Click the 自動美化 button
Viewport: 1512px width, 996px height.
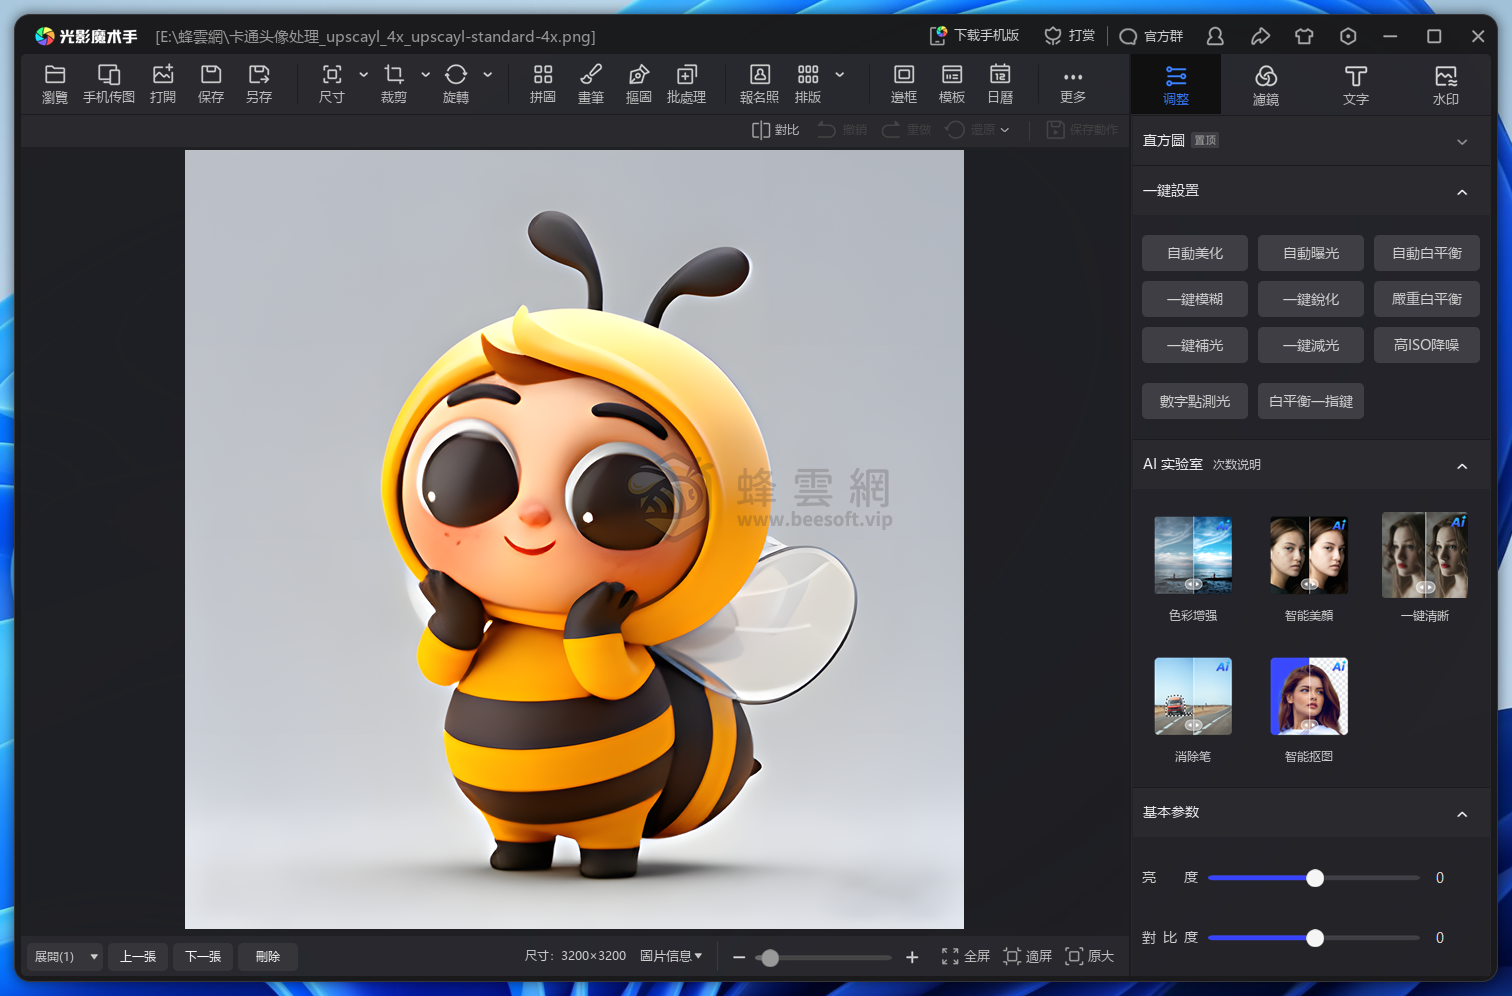[x=1195, y=253]
